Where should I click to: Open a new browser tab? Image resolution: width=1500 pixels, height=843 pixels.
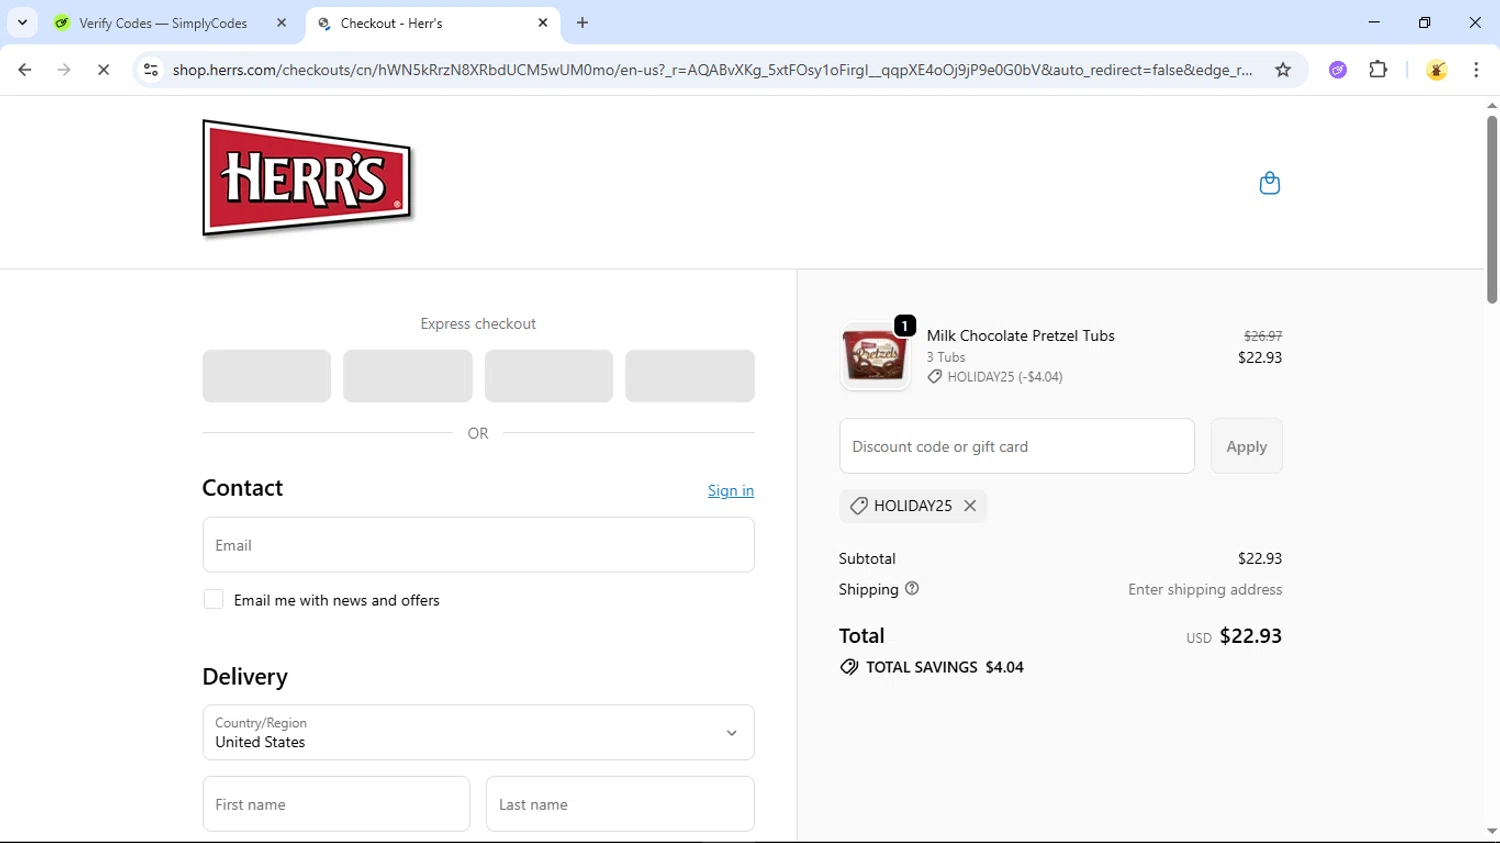pyautogui.click(x=583, y=22)
